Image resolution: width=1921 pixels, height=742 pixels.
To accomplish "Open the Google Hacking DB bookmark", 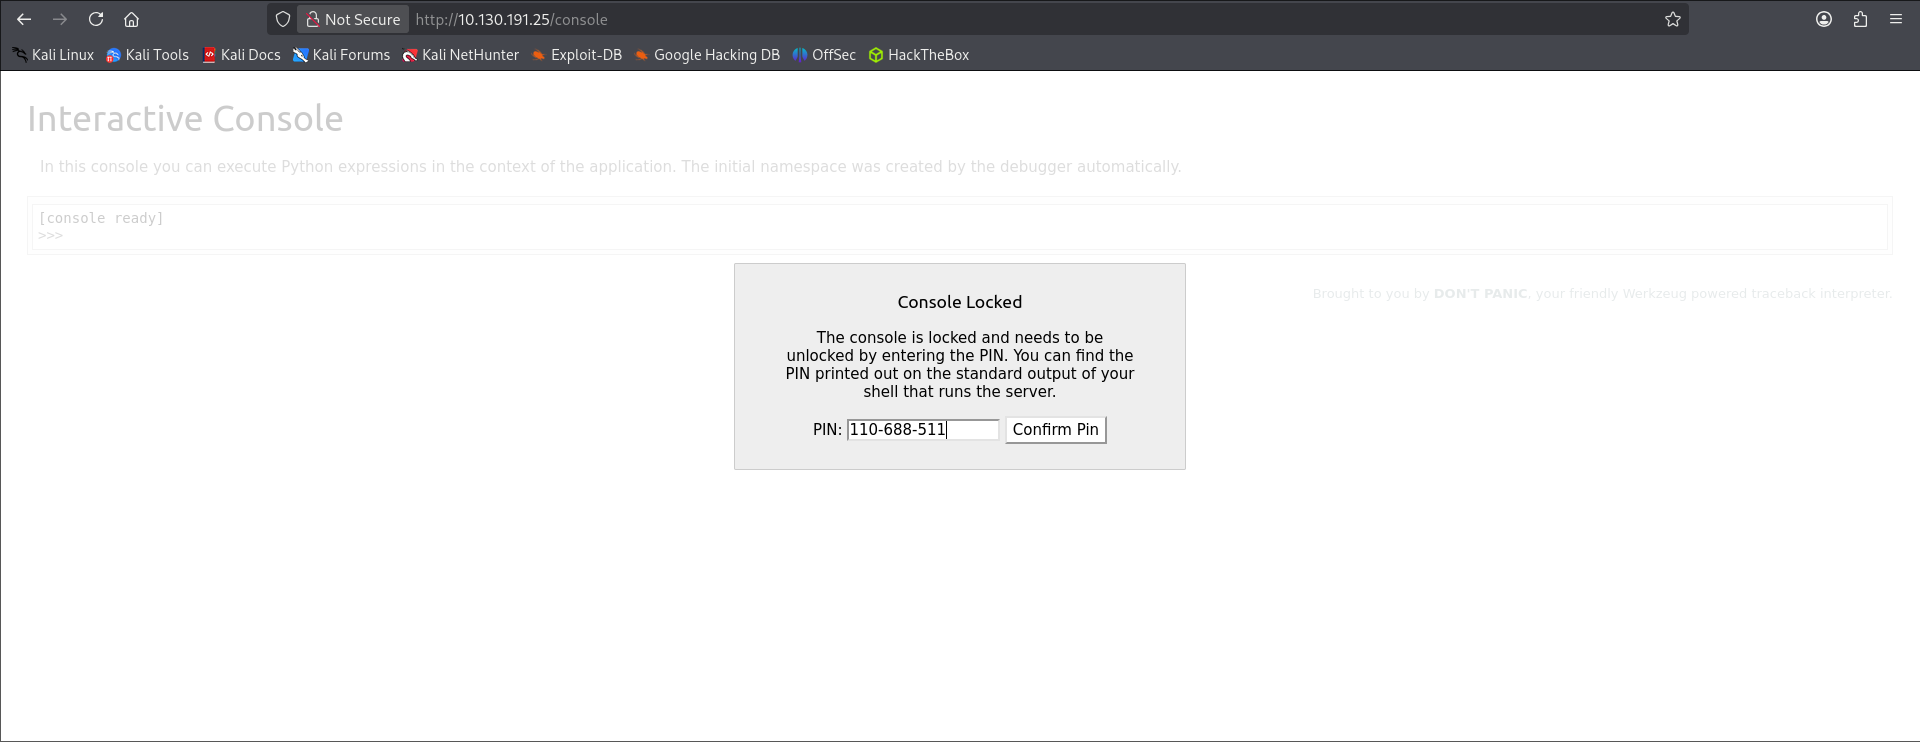I will [707, 55].
